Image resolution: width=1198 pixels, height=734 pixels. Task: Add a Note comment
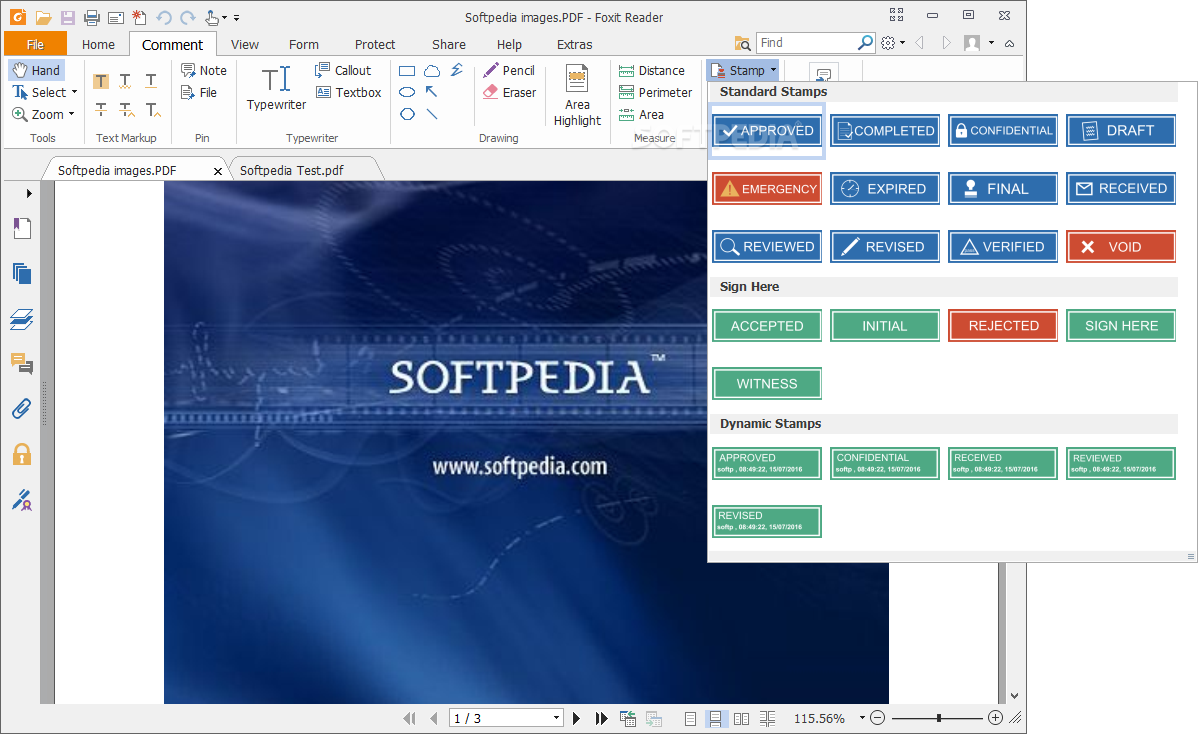pyautogui.click(x=203, y=70)
